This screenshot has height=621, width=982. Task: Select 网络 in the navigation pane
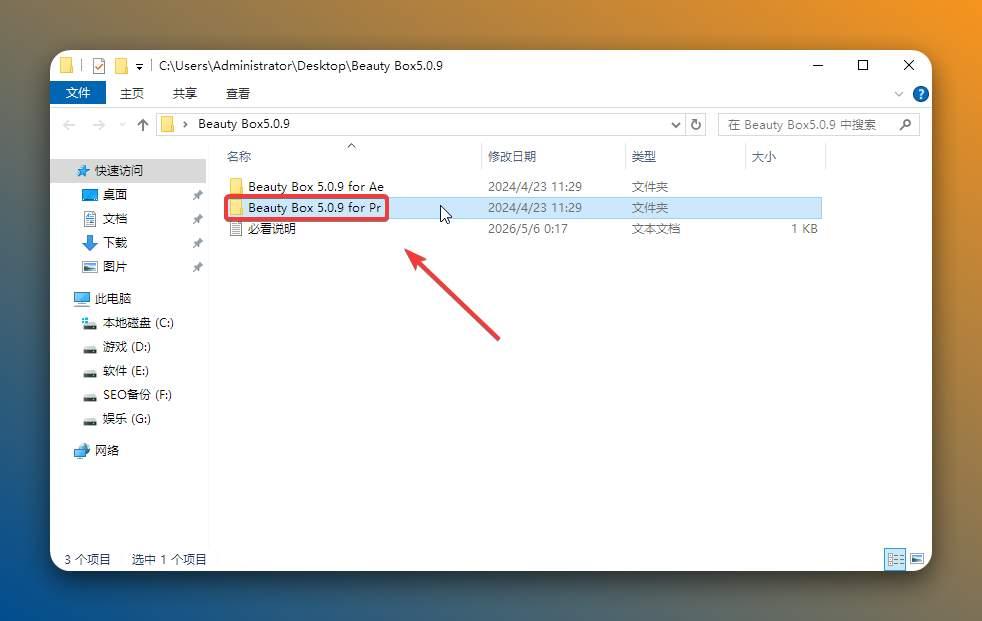point(106,451)
